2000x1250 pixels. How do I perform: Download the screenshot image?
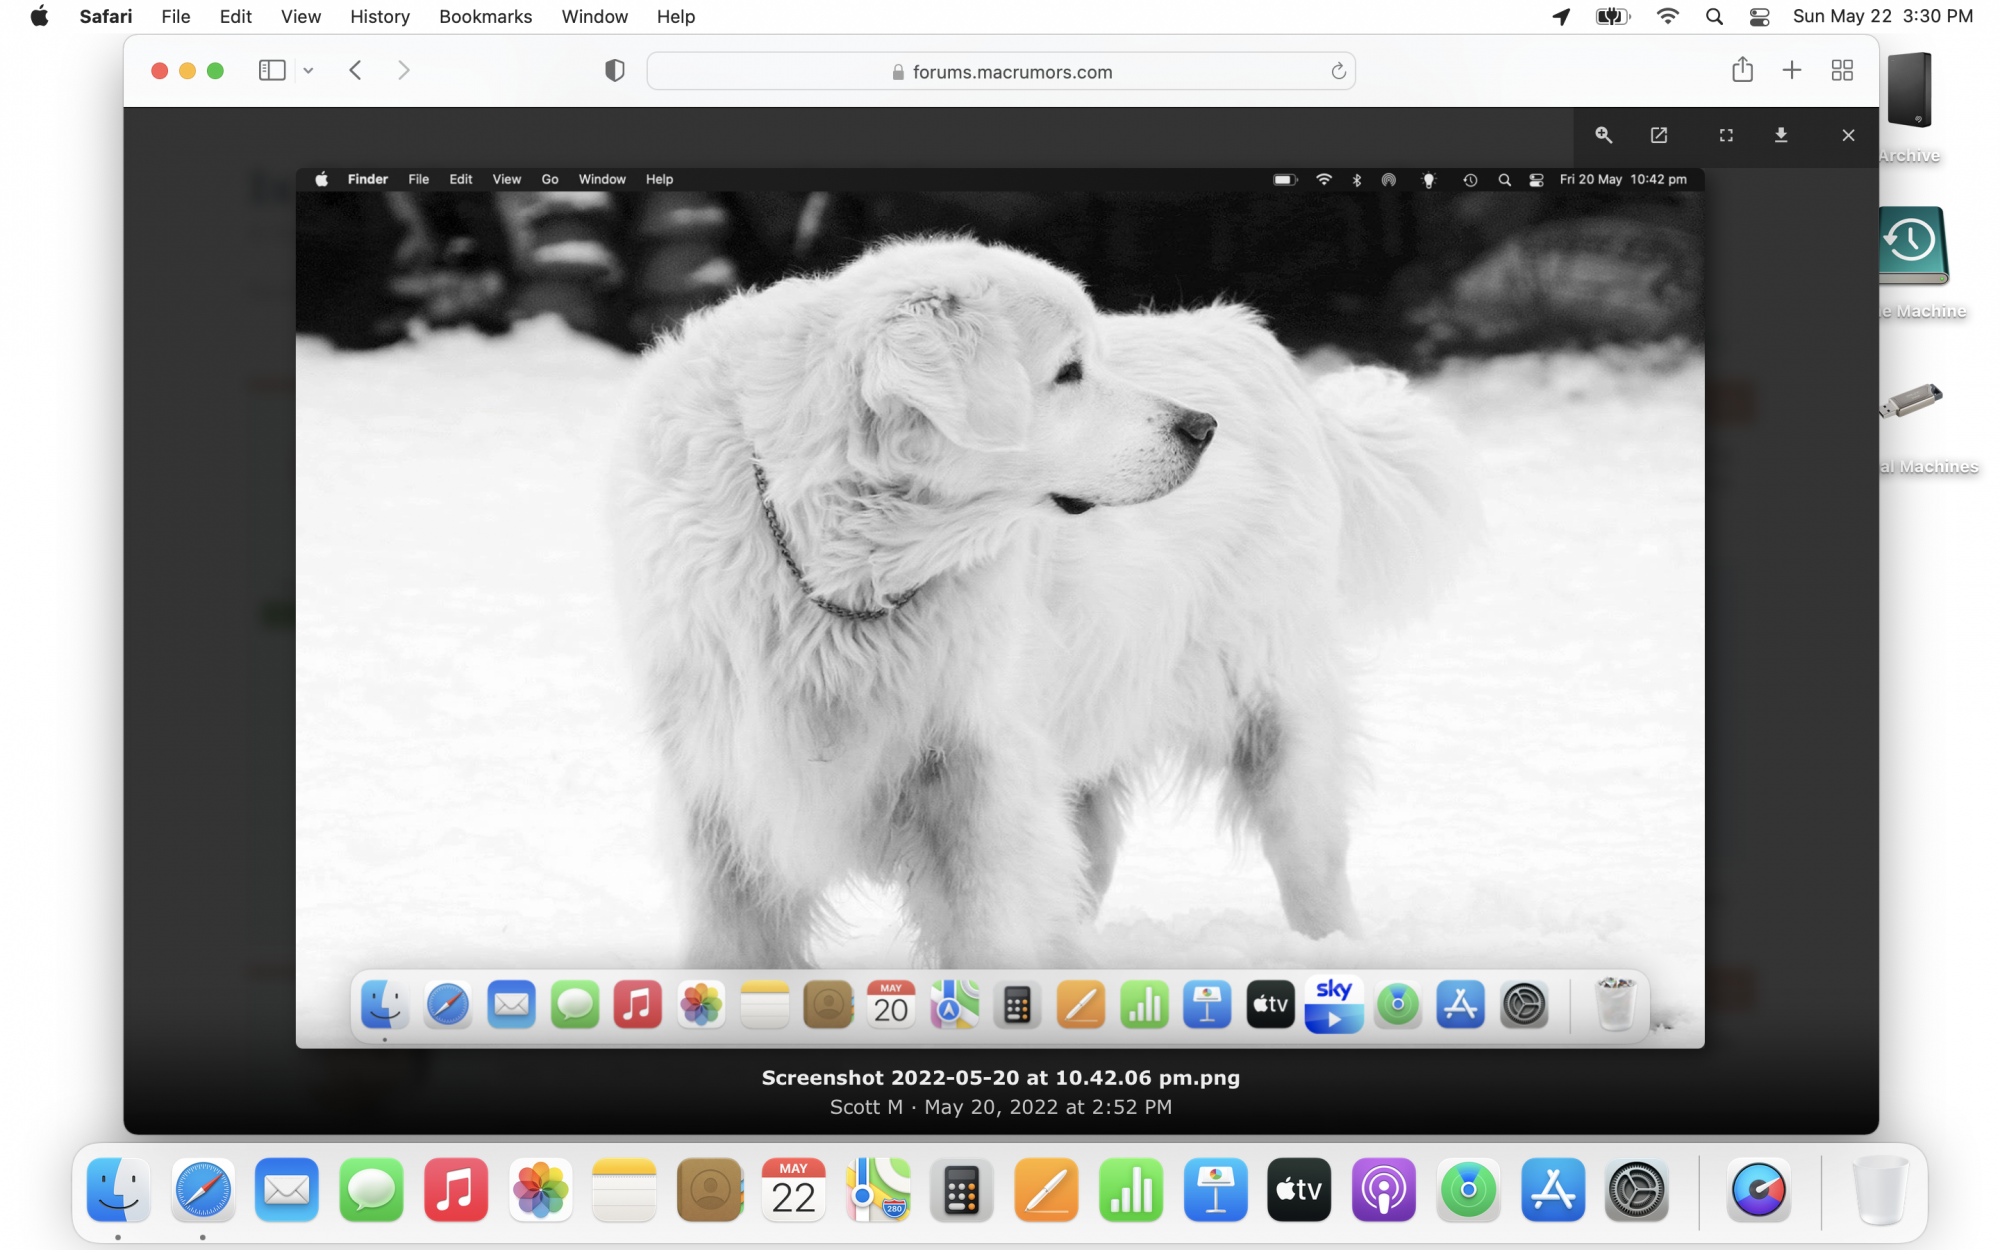[x=1781, y=135]
